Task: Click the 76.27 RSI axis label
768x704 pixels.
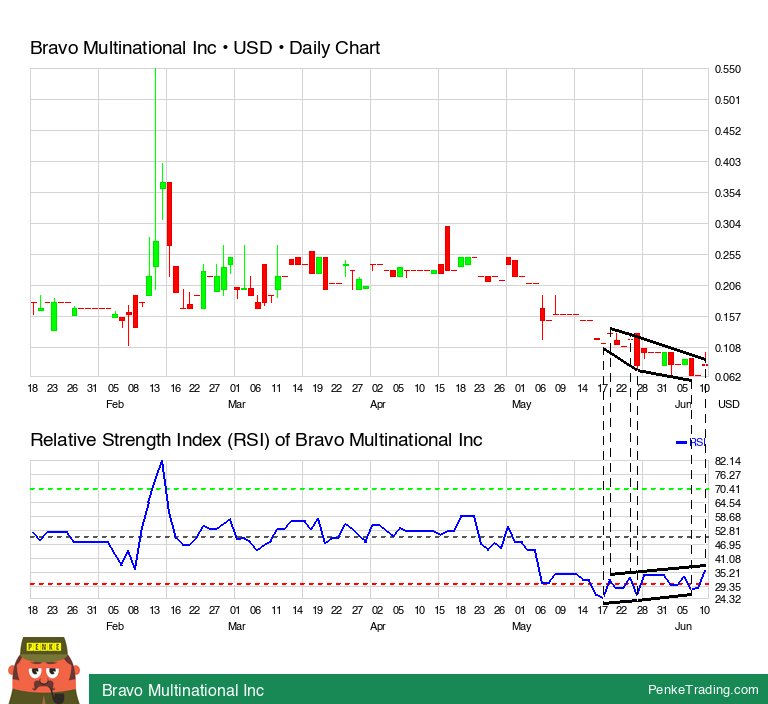Action: point(728,475)
